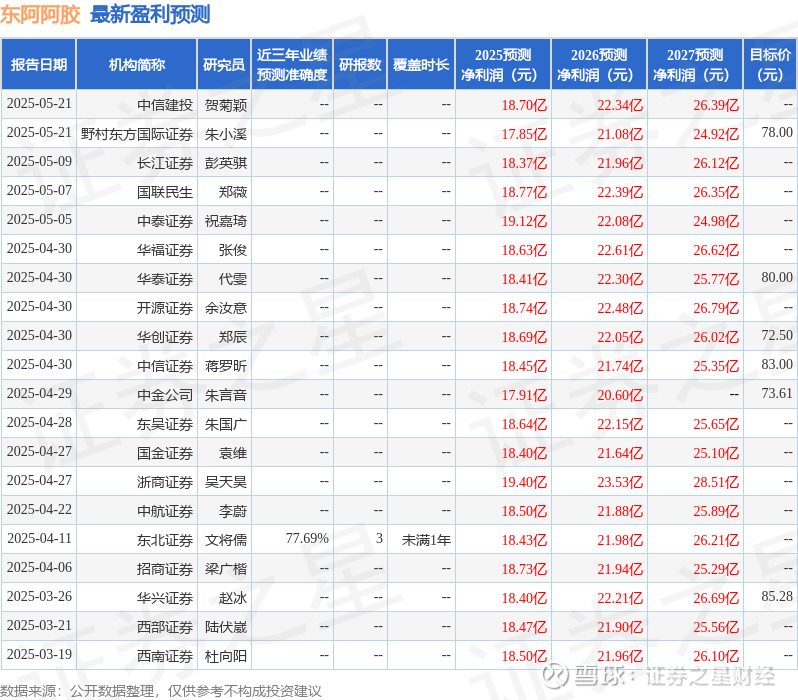The width and height of the screenshot is (798, 700).
Task: Select researcher 朱小溪
Action: click(226, 134)
